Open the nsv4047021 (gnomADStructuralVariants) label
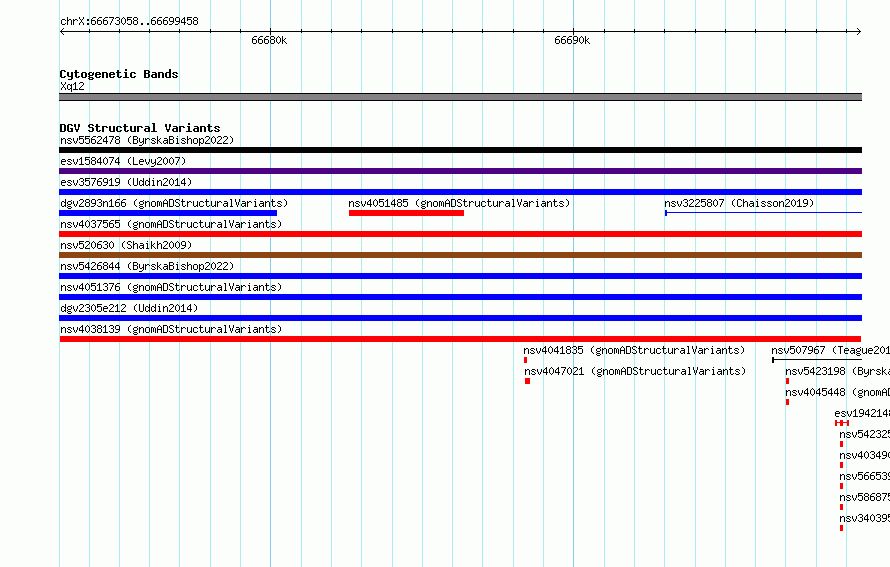Viewport: 890px width, 567px height. point(635,371)
